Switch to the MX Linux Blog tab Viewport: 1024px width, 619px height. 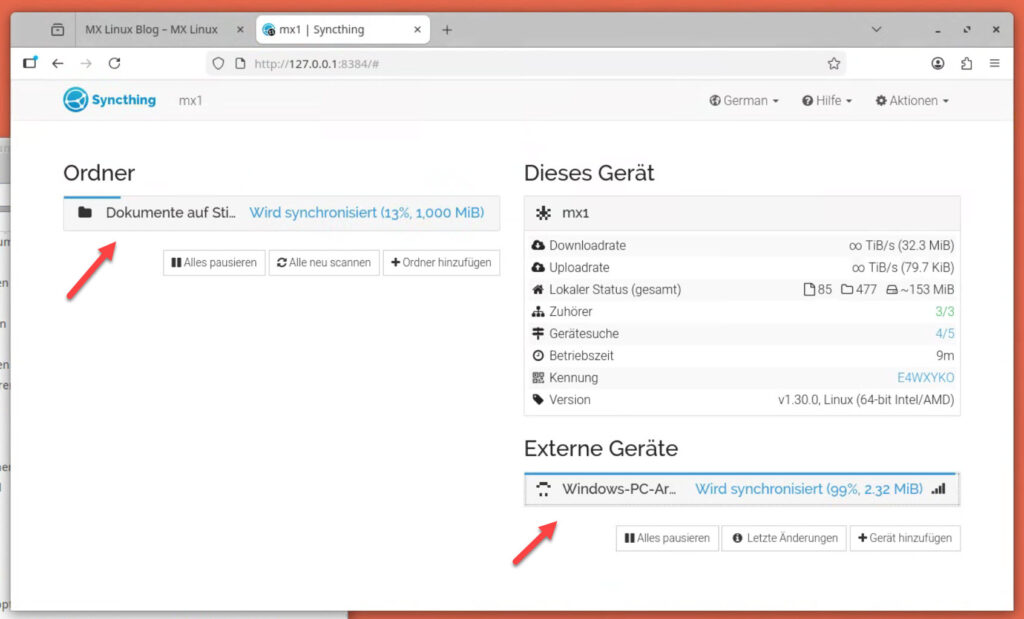click(x=150, y=30)
